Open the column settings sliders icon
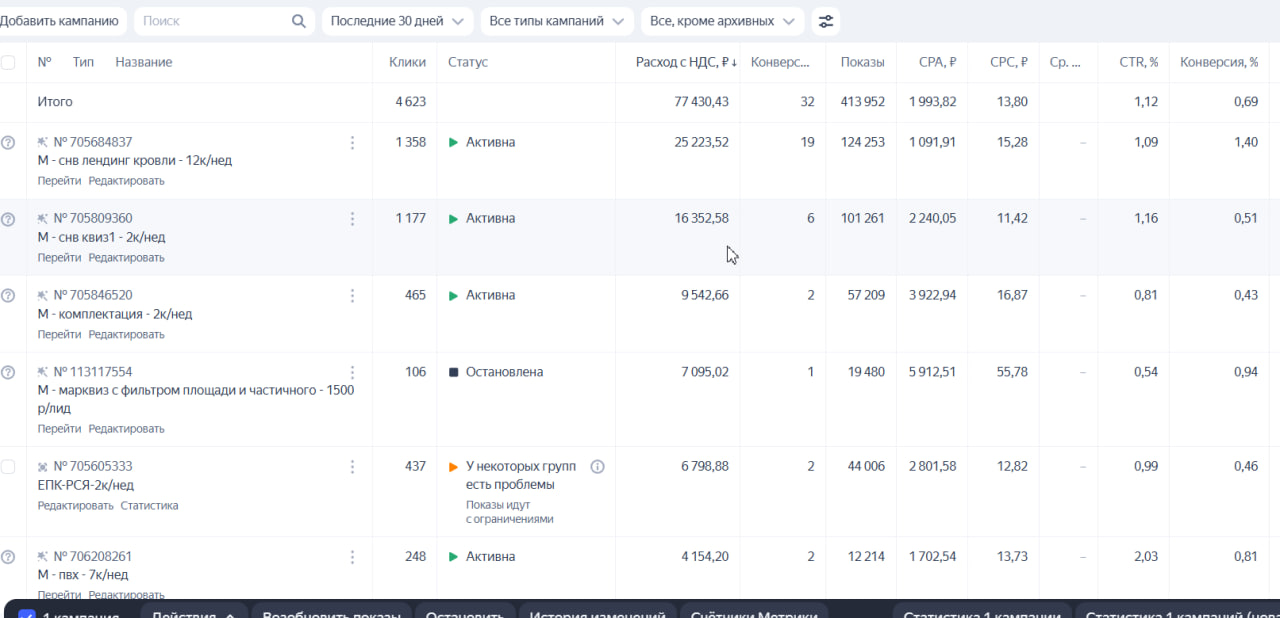This screenshot has height=618, width=1280. [x=825, y=21]
